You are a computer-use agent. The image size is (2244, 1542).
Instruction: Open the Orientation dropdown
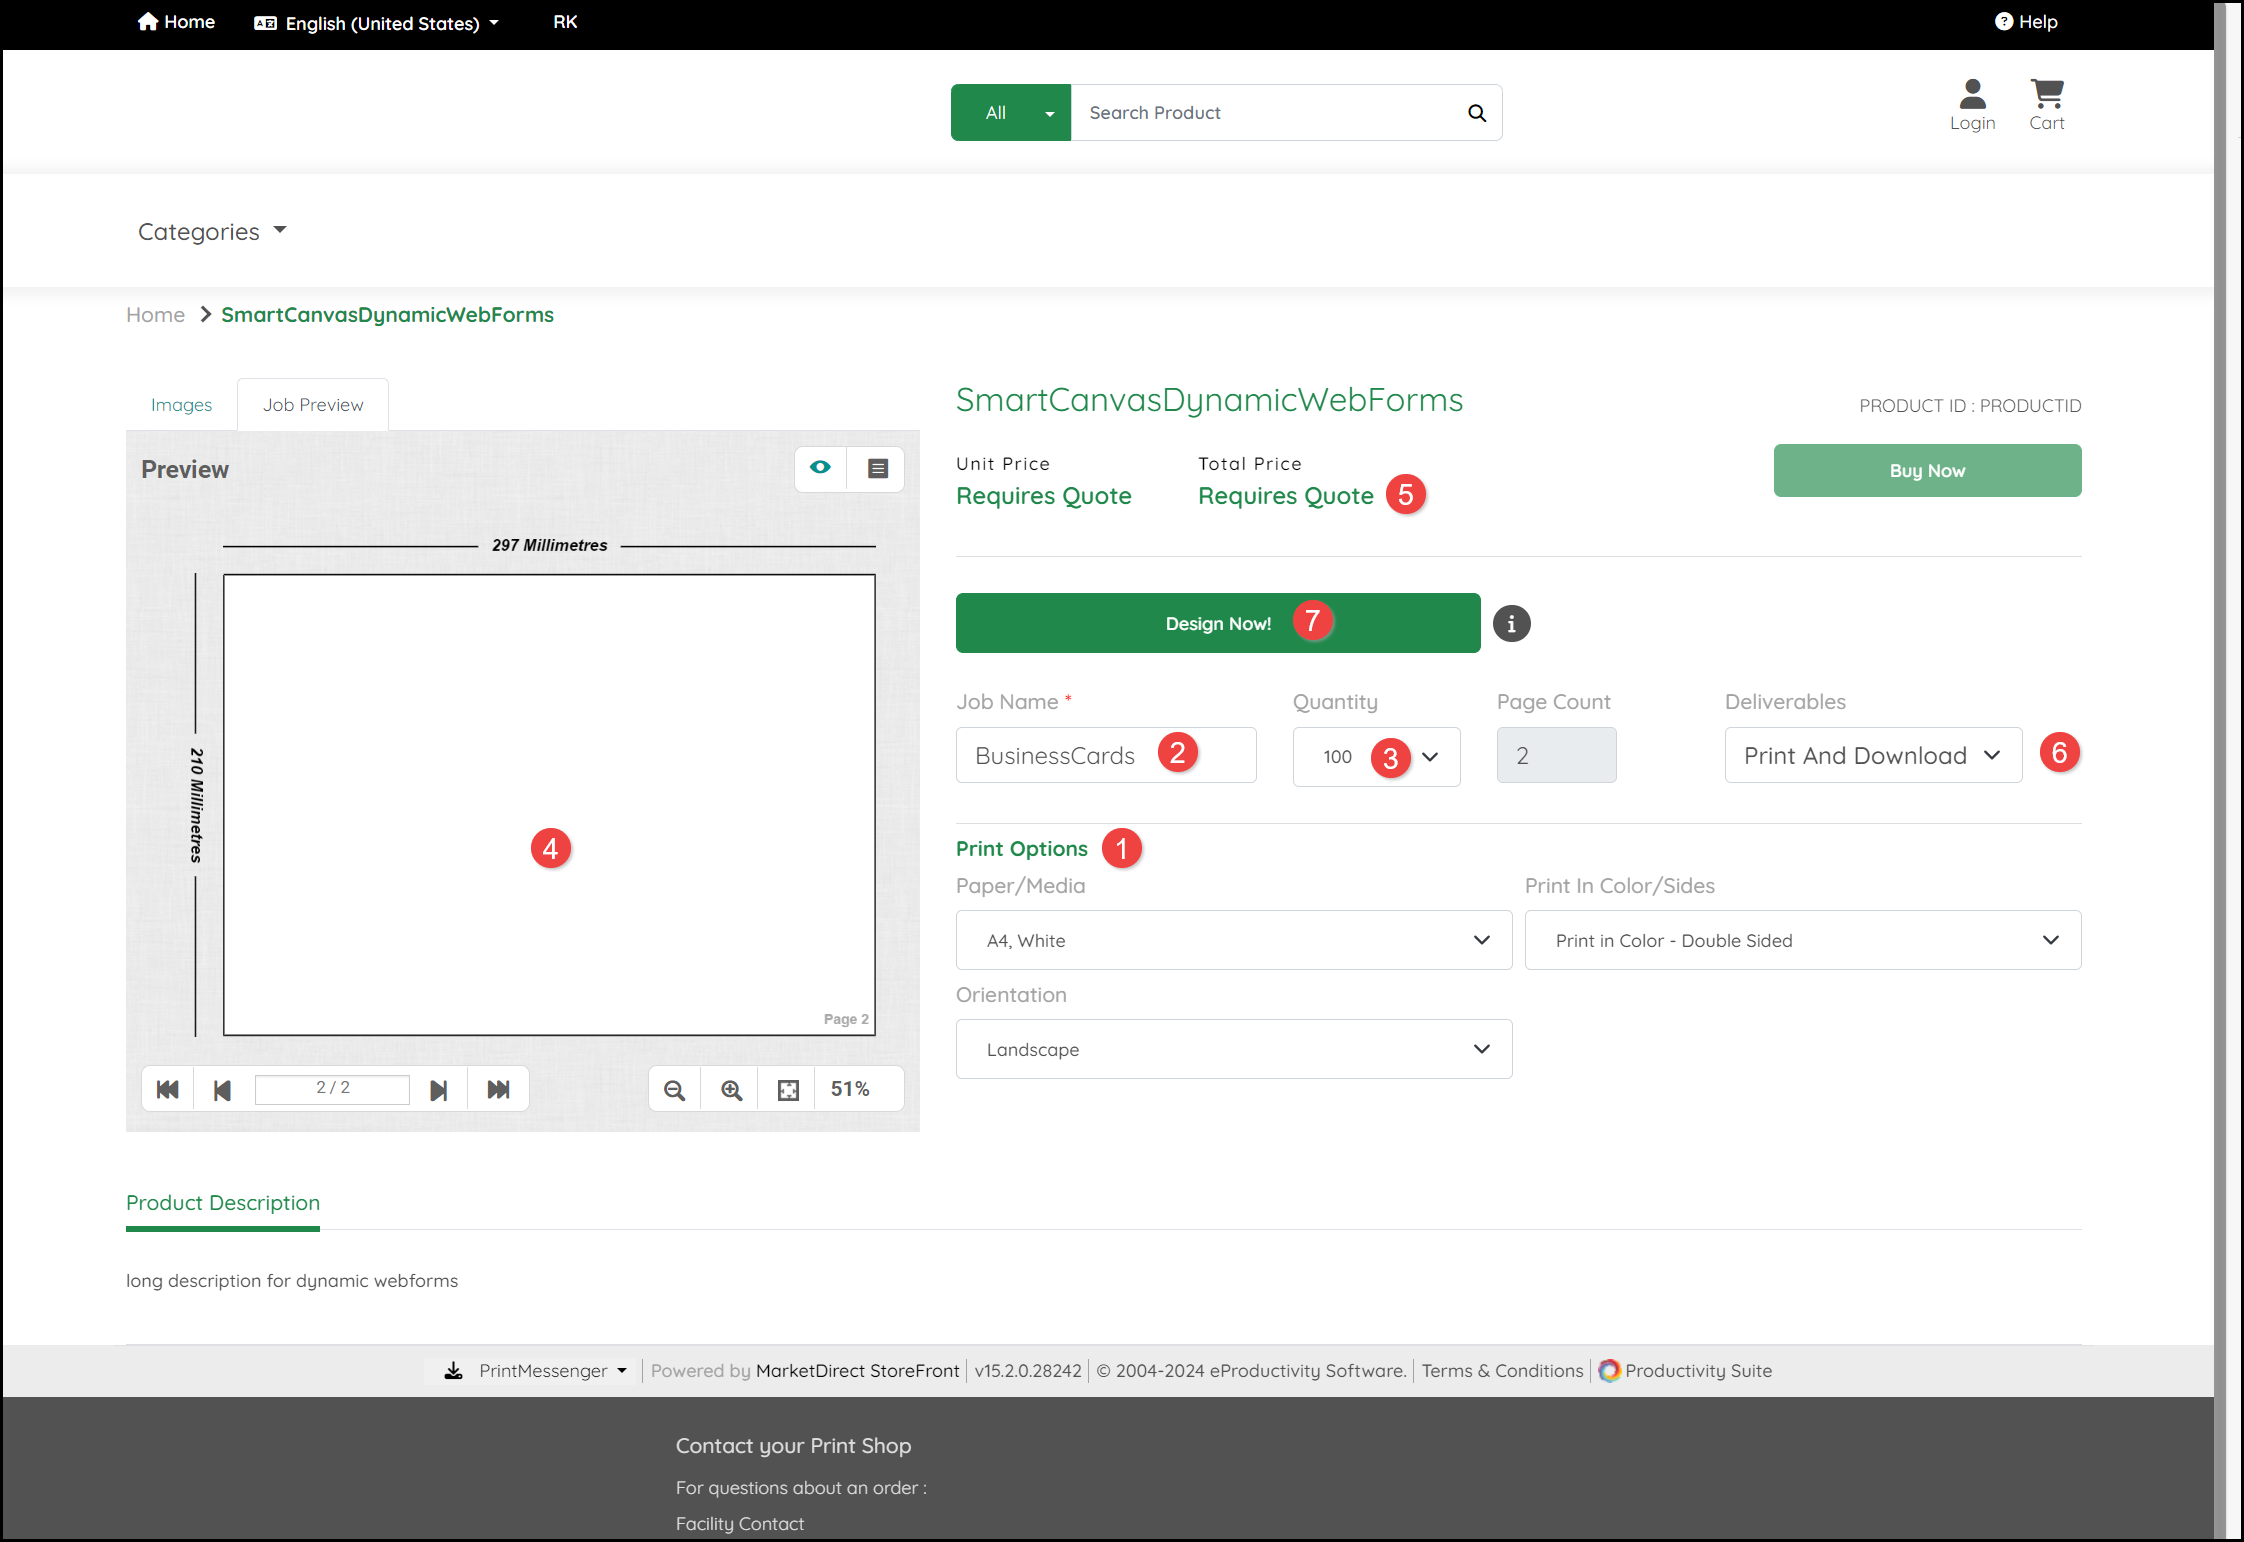(x=1233, y=1049)
